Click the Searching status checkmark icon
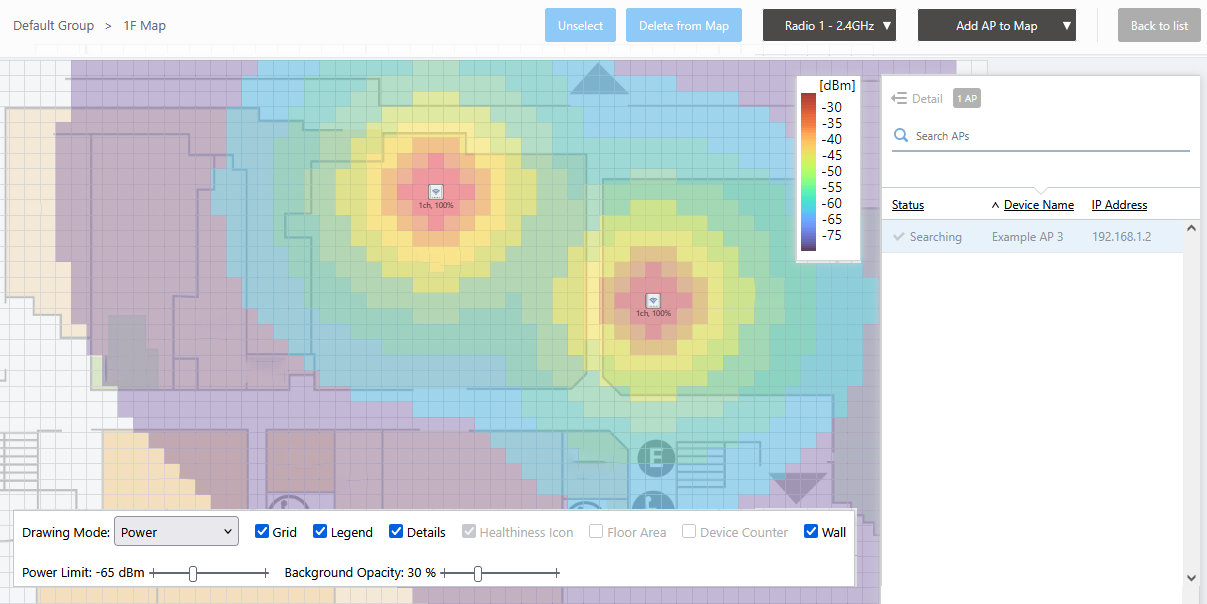This screenshot has width=1207, height=604. [x=899, y=237]
